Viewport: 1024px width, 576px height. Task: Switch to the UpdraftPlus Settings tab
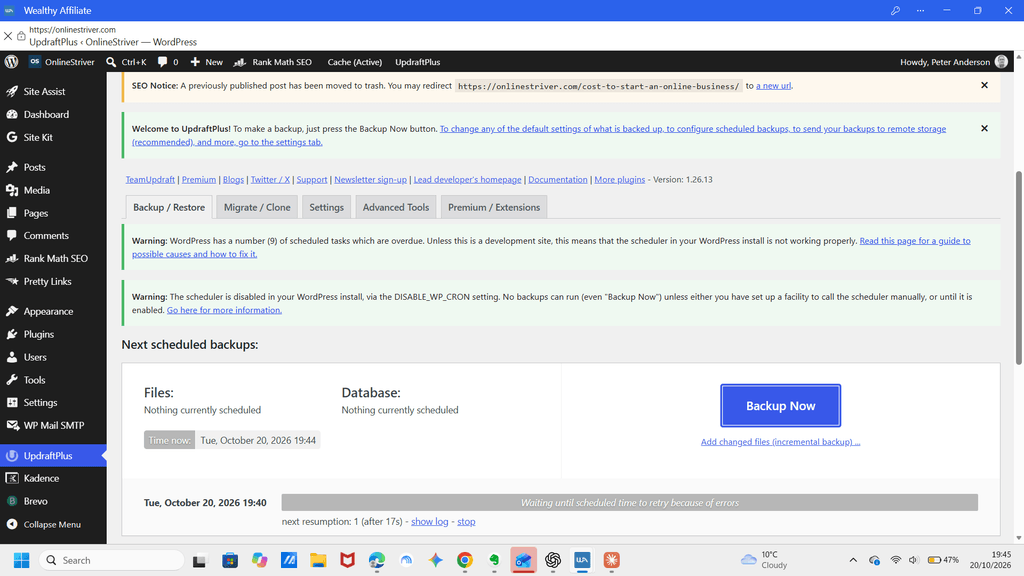327,207
